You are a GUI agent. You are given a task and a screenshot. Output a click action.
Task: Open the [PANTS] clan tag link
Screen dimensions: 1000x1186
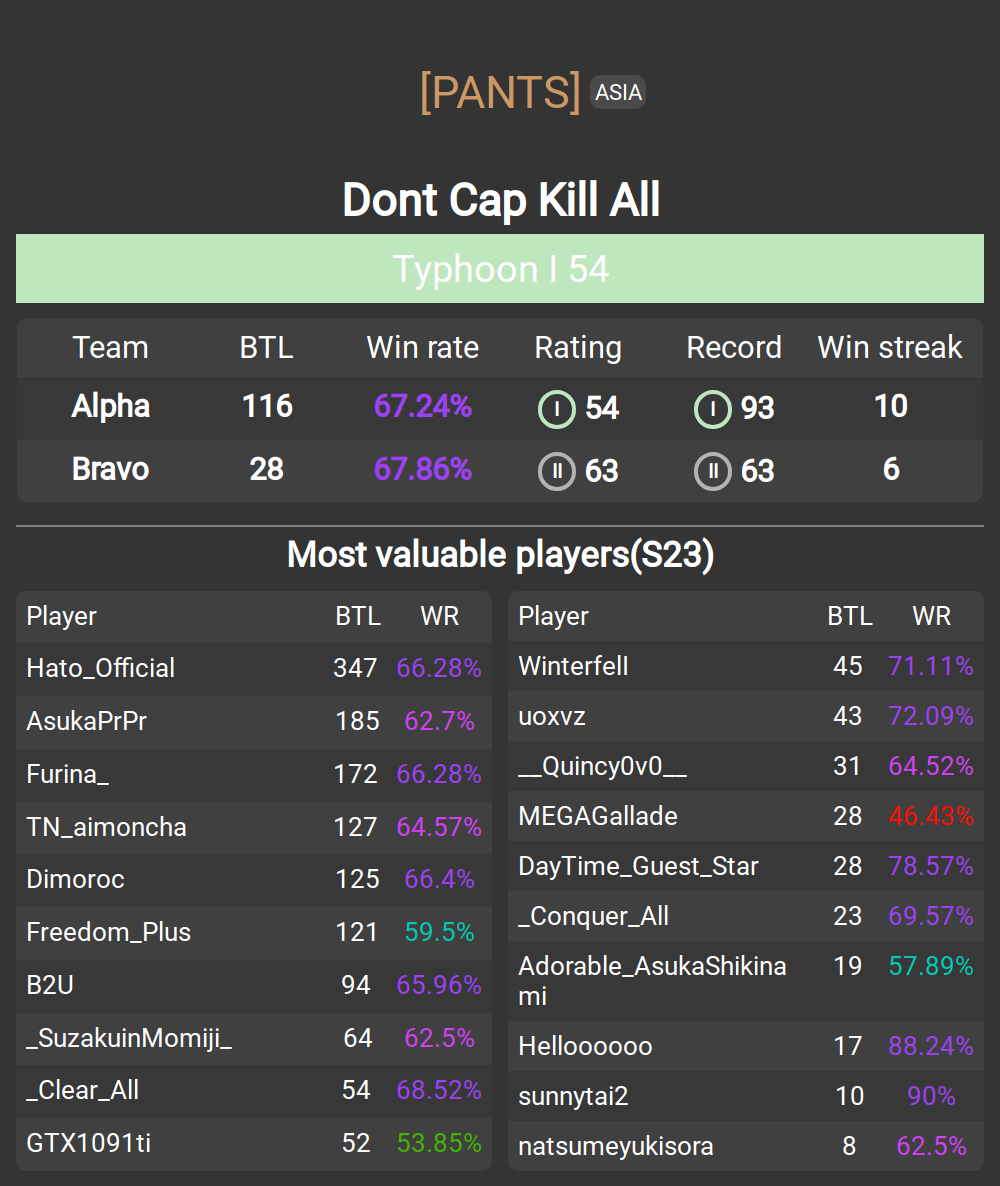(x=500, y=93)
